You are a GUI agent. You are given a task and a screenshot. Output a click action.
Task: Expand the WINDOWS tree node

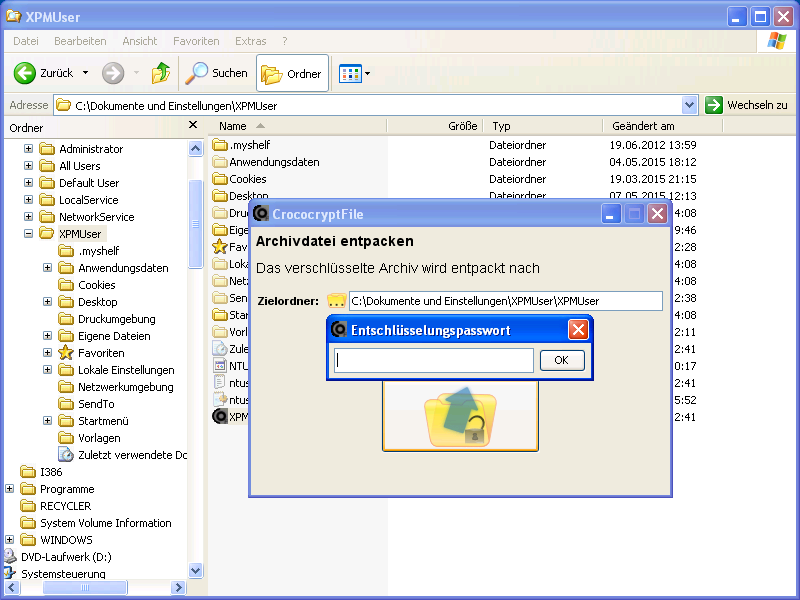click(x=10, y=540)
